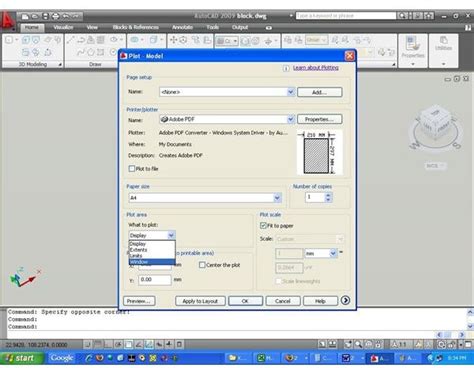
Task: Click the Undo arrow in quick access toolbar
Action: click(66, 16)
